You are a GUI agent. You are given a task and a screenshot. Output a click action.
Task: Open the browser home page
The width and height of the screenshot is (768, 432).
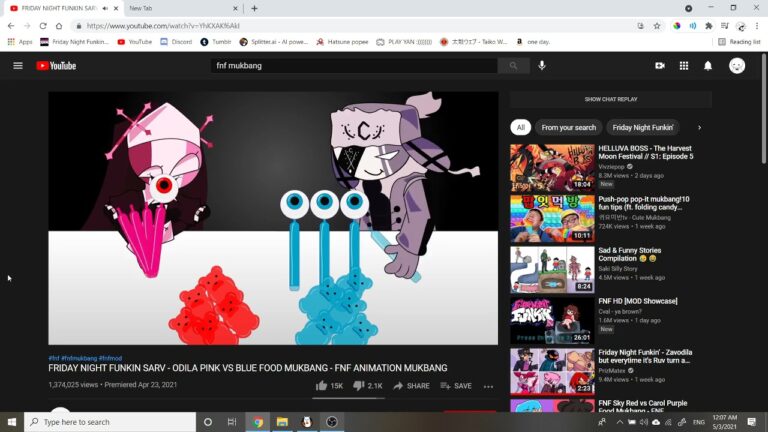point(59,25)
